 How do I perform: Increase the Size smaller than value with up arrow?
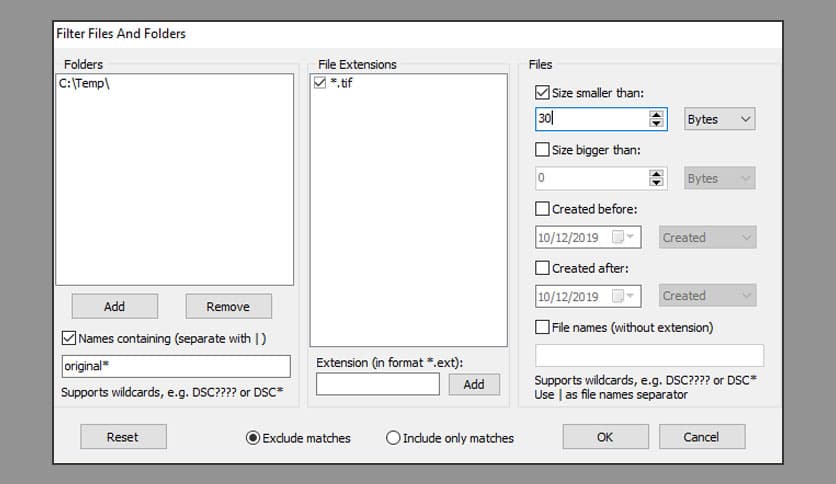pyautogui.click(x=656, y=115)
